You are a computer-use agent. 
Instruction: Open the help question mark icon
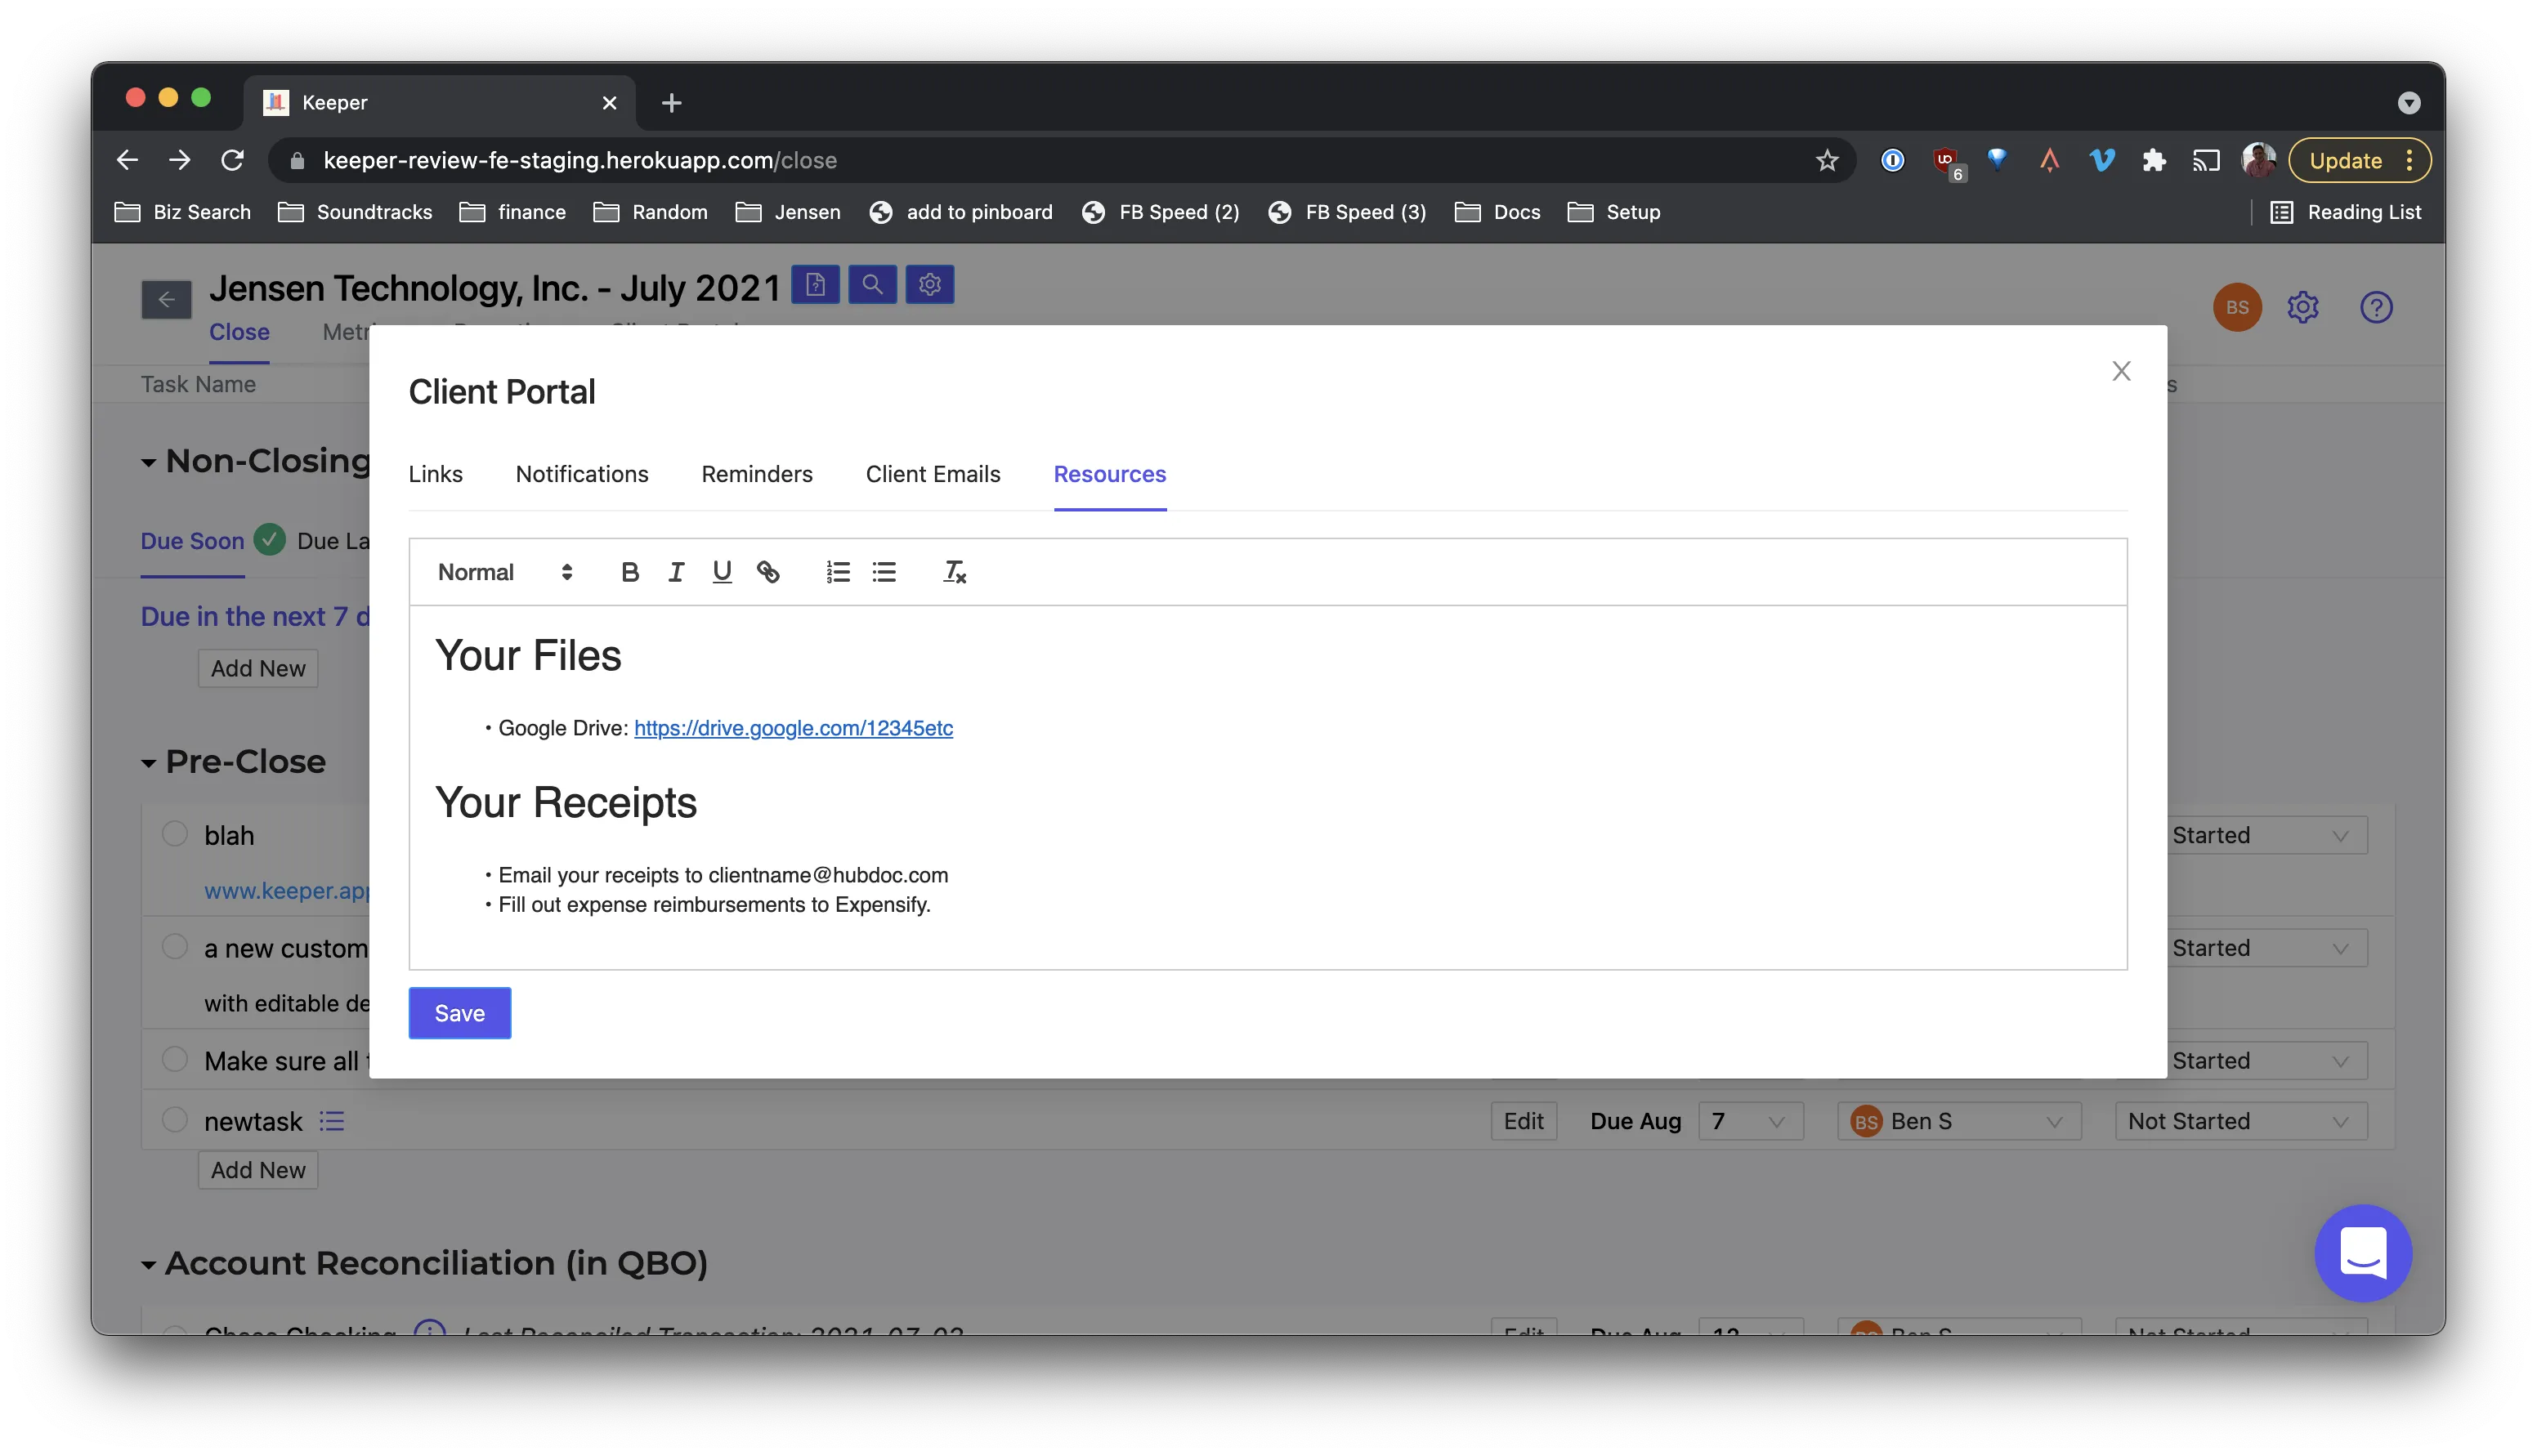coord(2376,307)
